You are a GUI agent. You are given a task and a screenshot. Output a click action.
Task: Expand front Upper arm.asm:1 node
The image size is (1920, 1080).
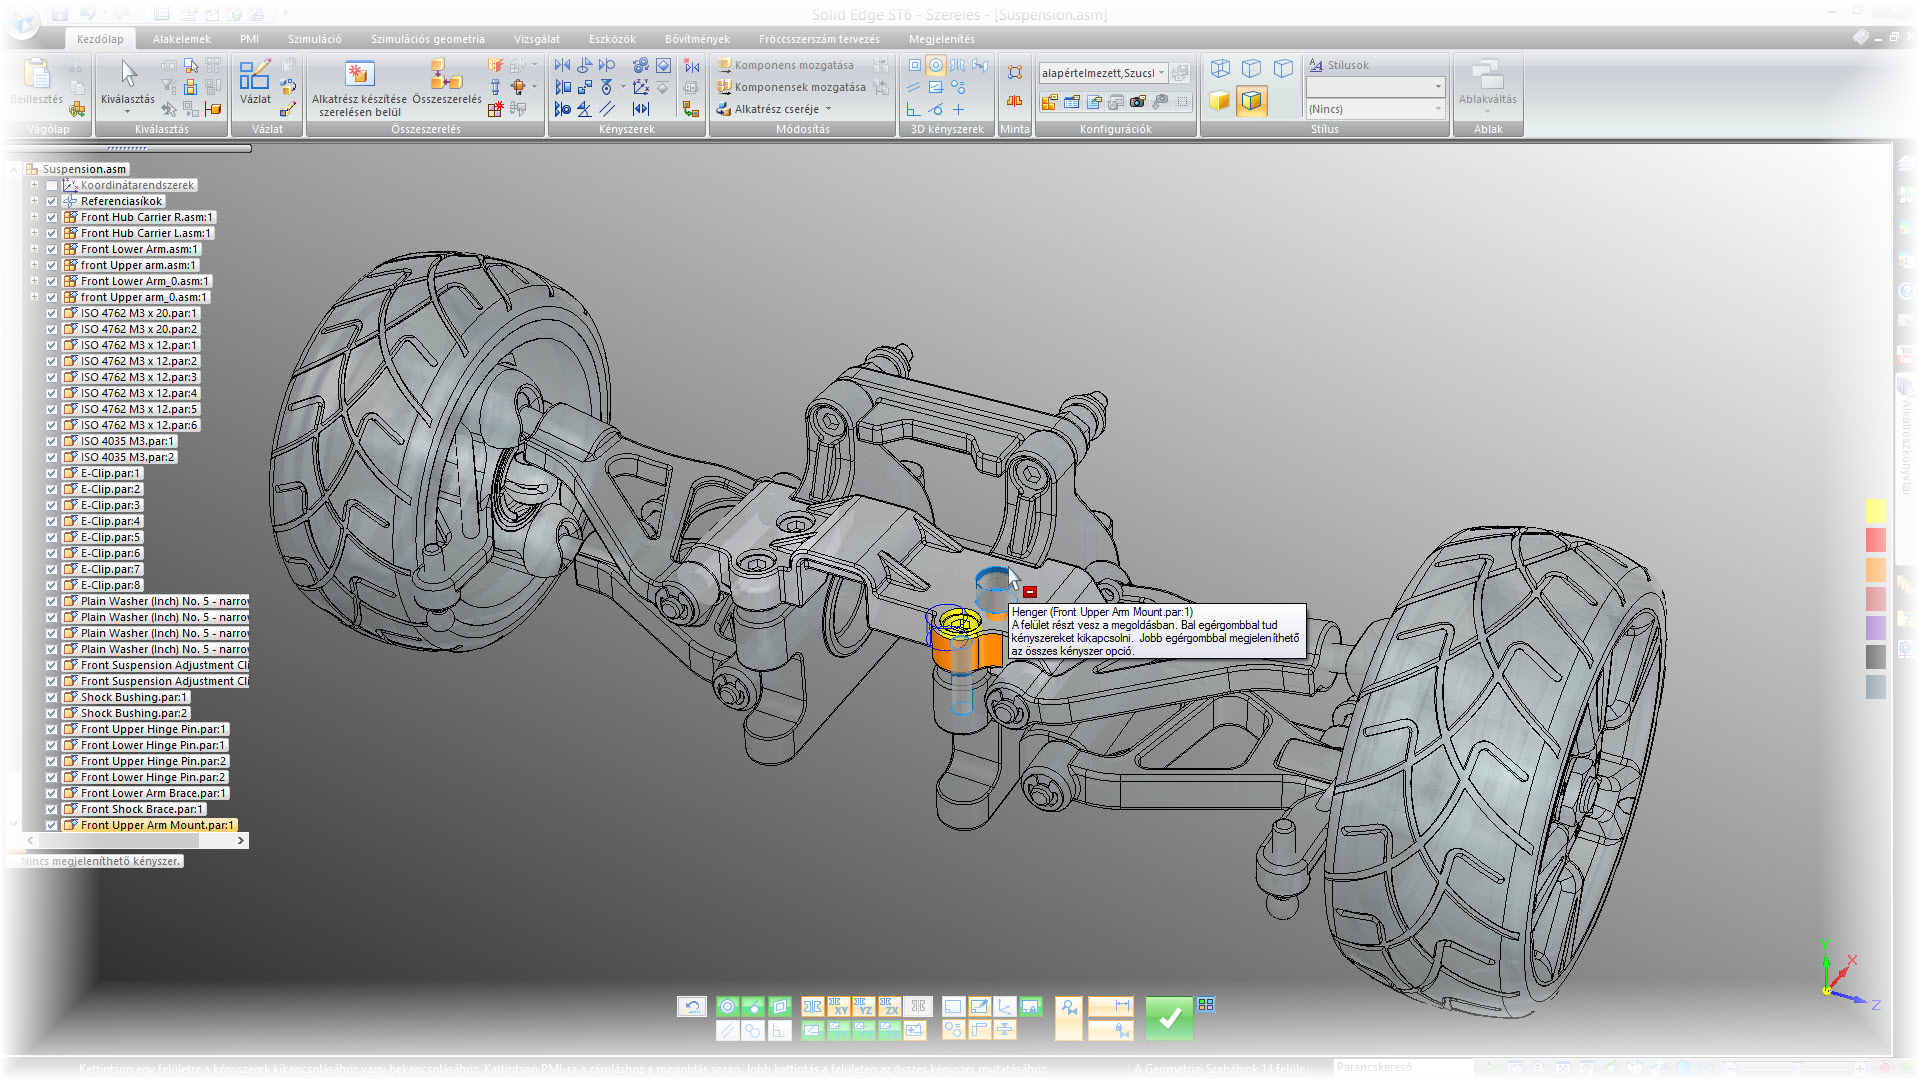point(34,265)
